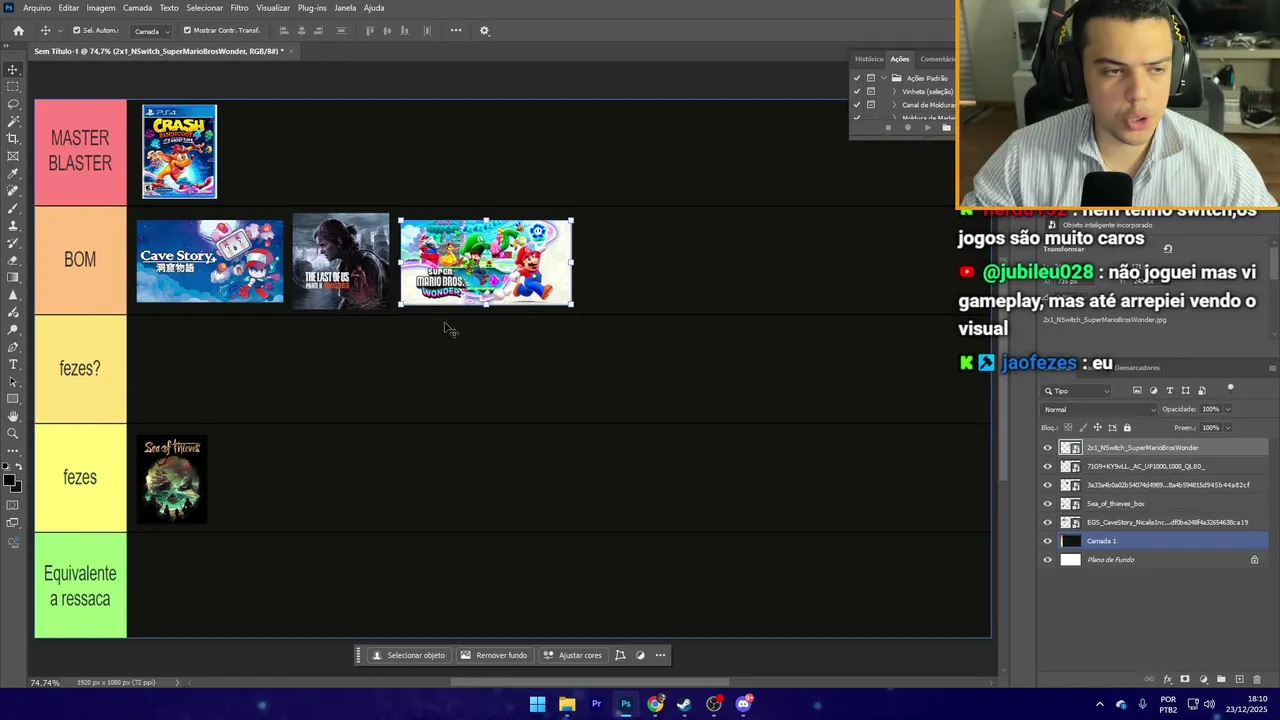Viewport: 1280px width, 720px height.
Task: Select the Rectangle shape tool
Action: tap(13, 399)
